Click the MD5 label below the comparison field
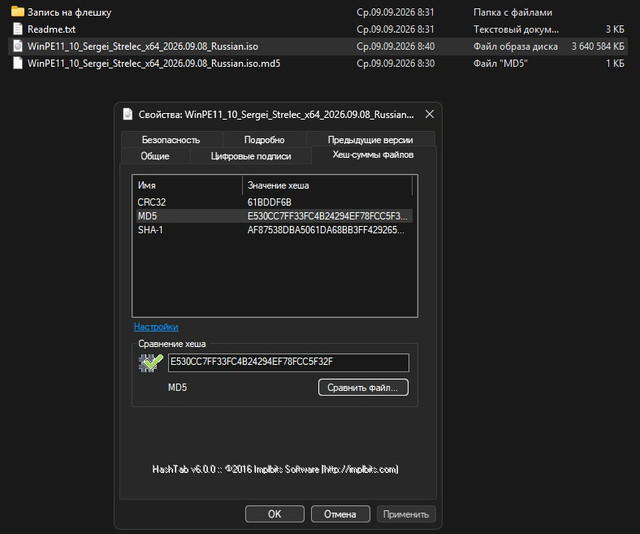Viewport: 640px width, 534px height. click(x=177, y=387)
